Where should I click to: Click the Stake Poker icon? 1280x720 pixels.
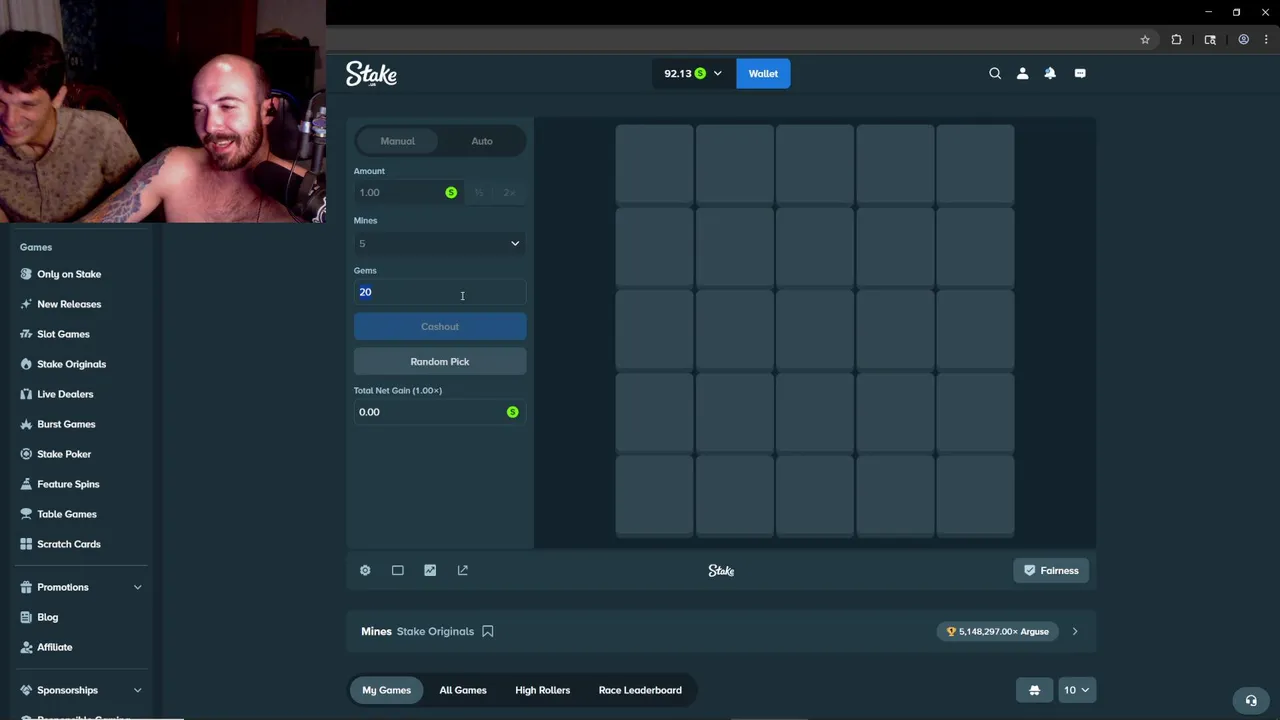click(26, 454)
